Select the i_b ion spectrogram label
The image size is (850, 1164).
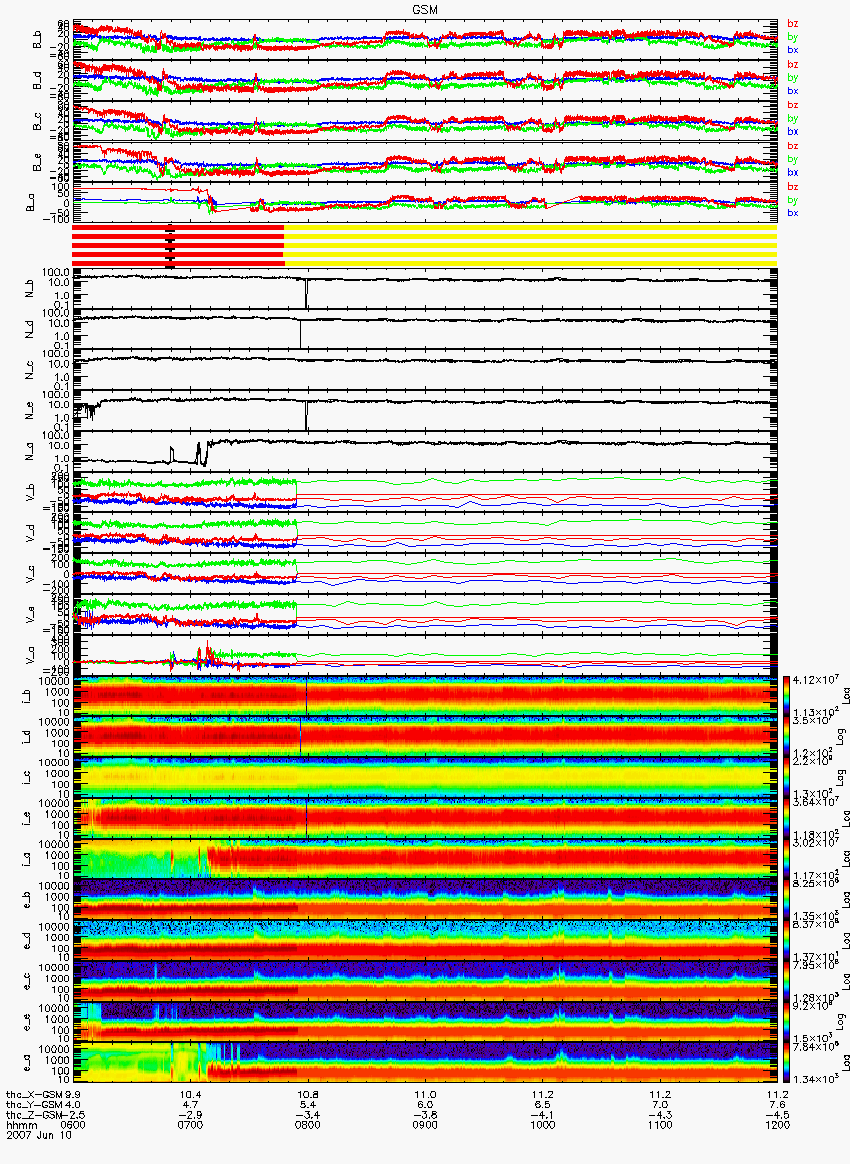click(x=27, y=697)
